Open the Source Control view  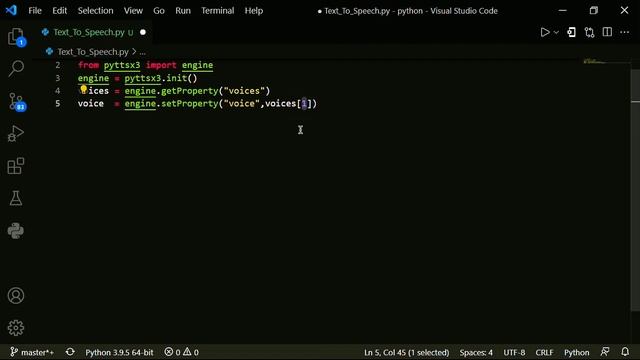tap(16, 101)
